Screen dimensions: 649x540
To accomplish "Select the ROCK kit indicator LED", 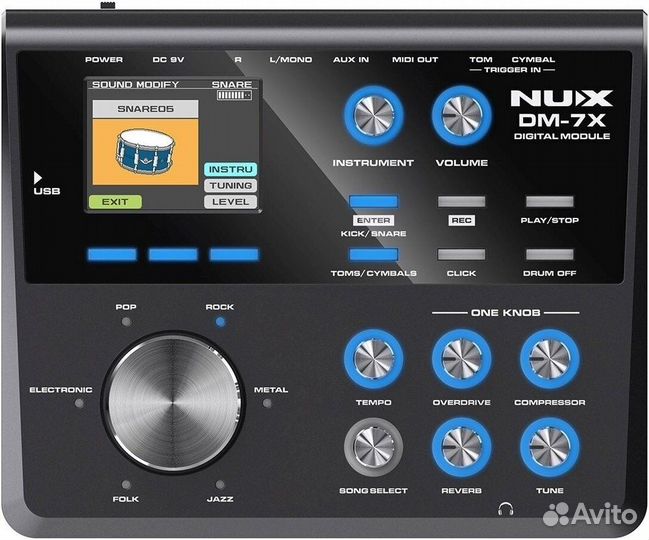I will (221, 322).
